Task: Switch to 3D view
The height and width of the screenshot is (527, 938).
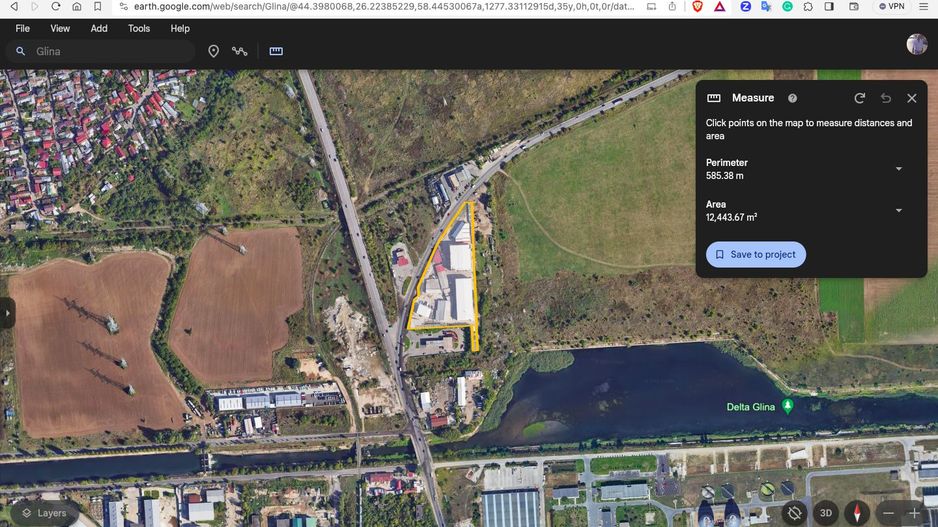Action: click(826, 513)
